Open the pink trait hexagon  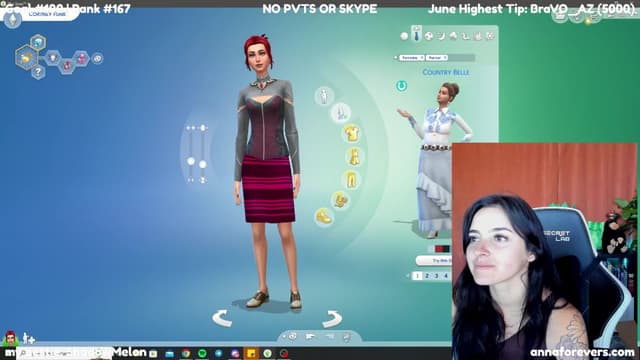click(81, 58)
